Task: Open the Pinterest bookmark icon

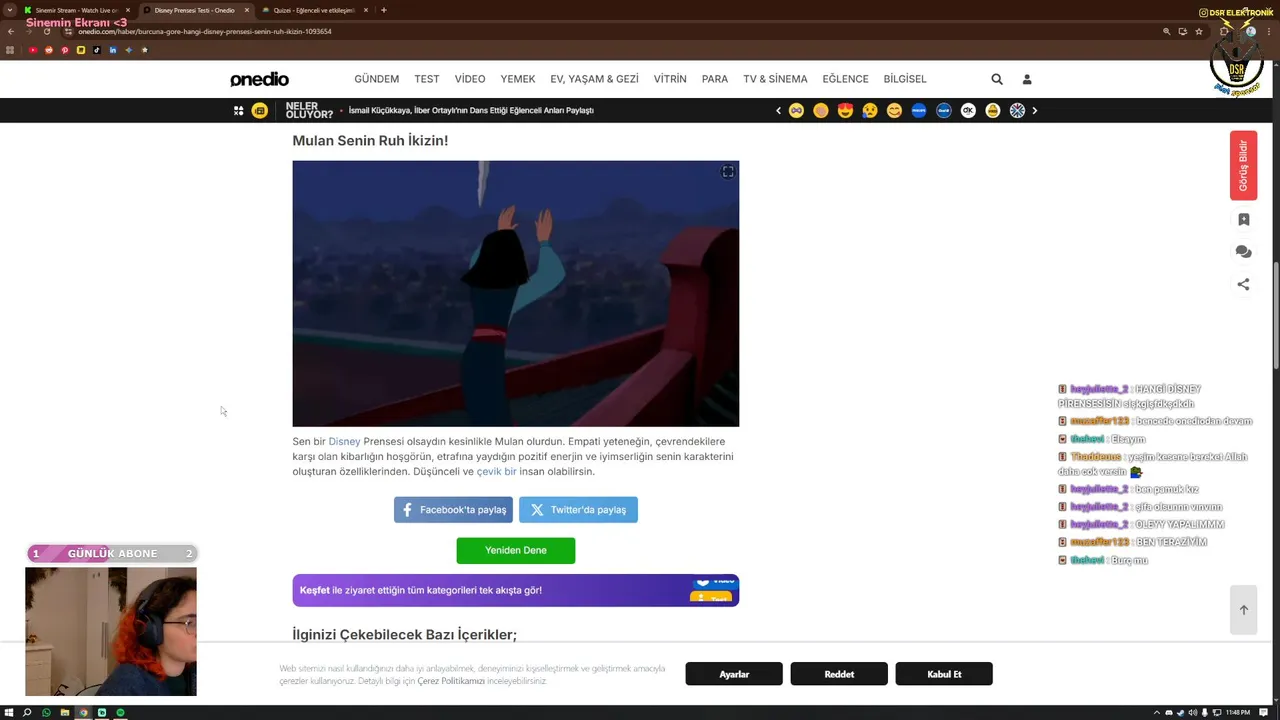Action: tap(65, 50)
